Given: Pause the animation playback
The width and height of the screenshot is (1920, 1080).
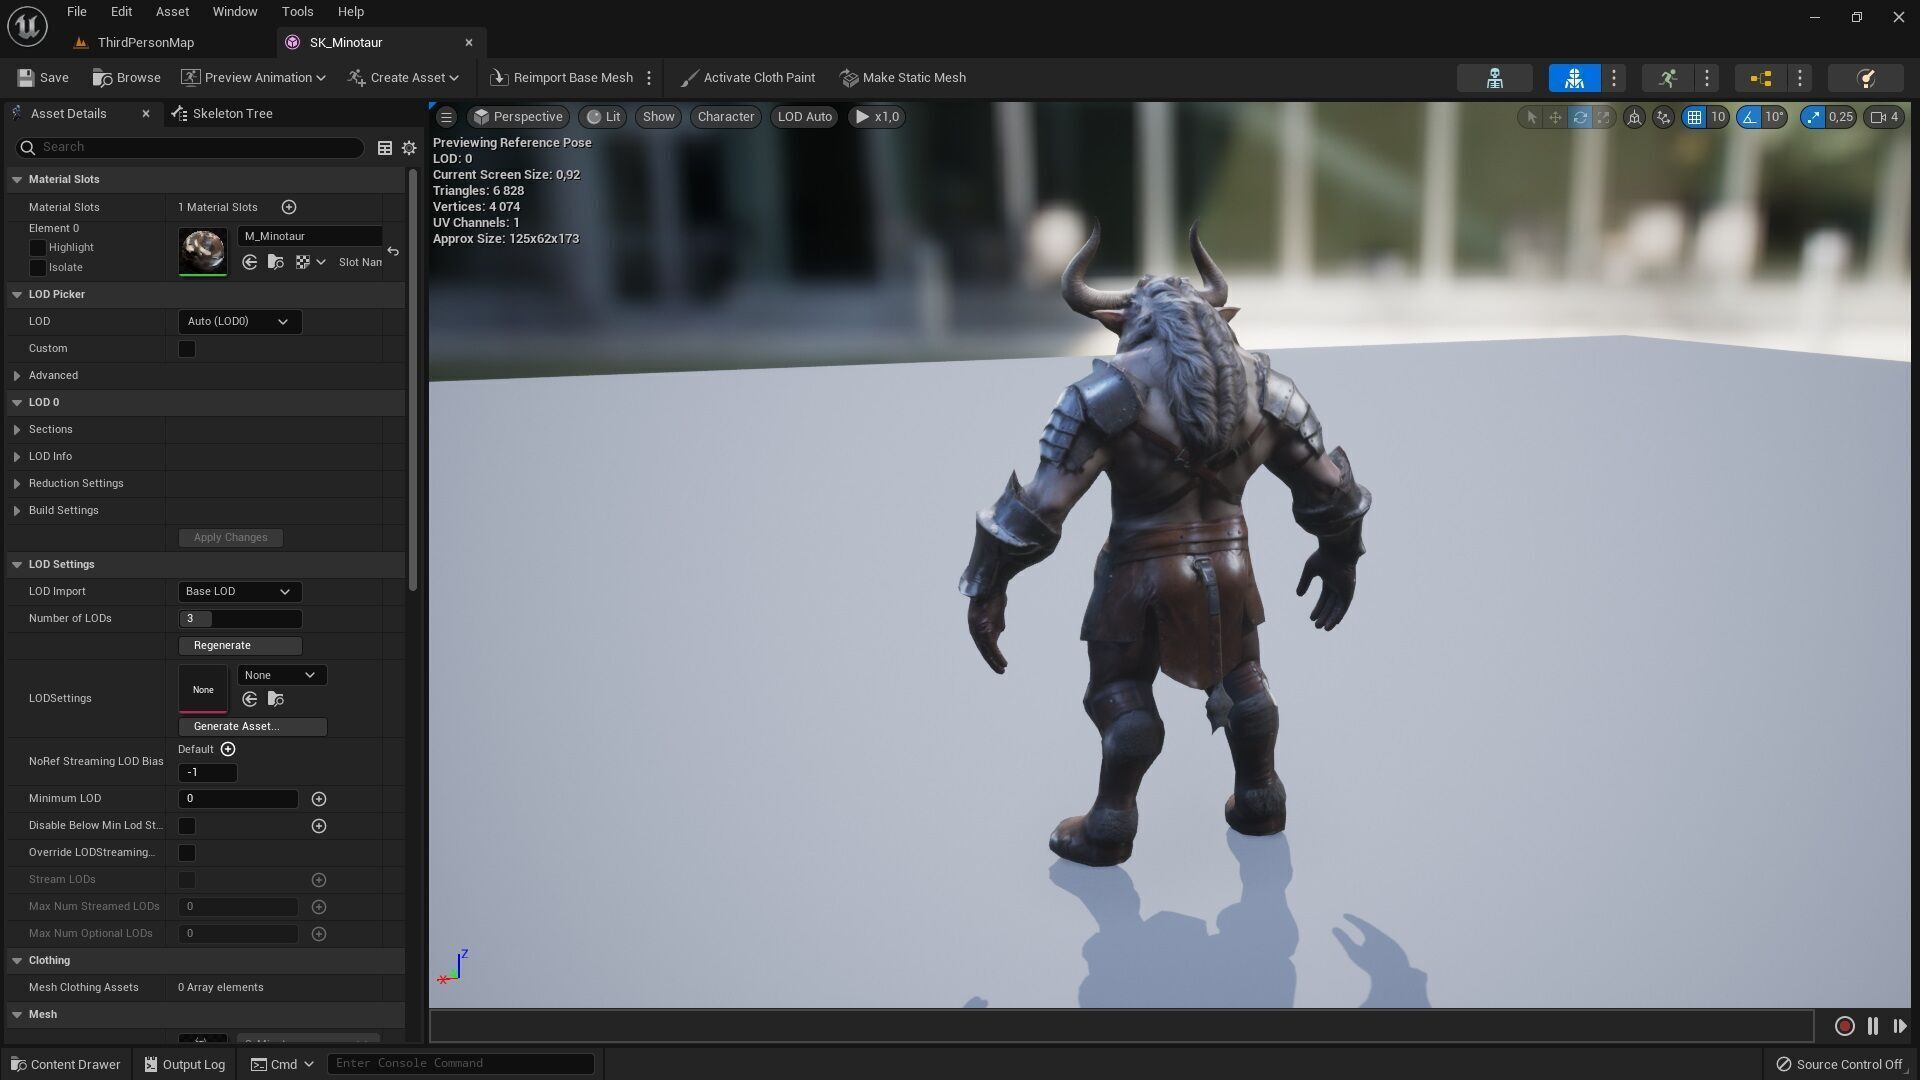Looking at the screenshot, I should pos(1872,1026).
